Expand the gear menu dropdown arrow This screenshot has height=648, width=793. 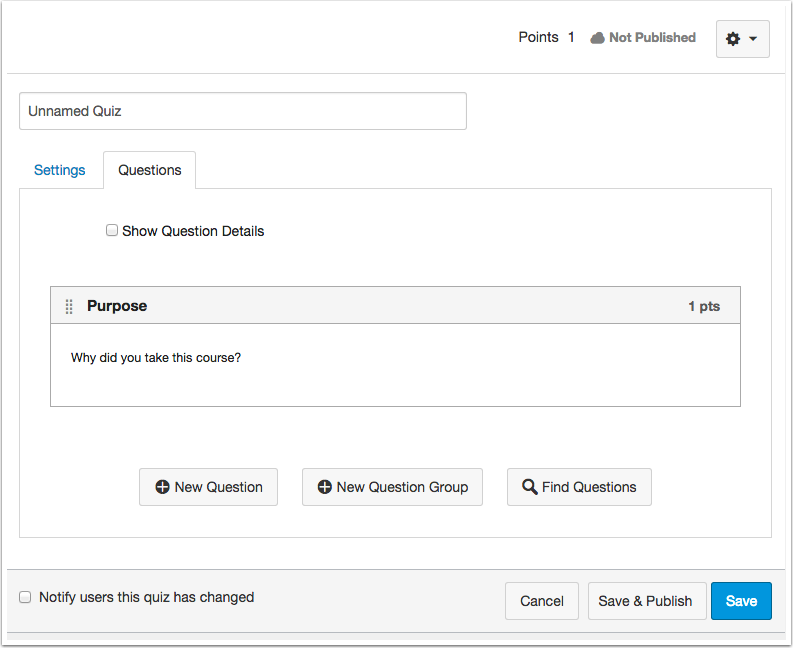(x=753, y=39)
